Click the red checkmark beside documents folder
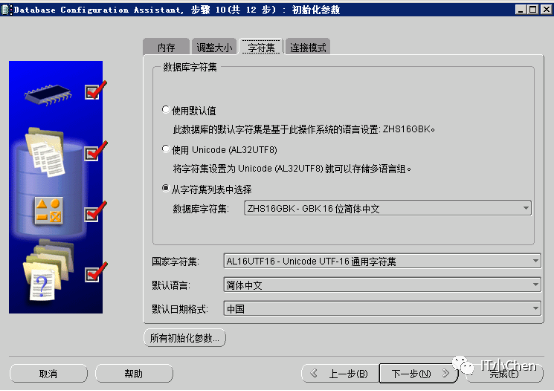This screenshot has width=554, height=391. (96, 151)
